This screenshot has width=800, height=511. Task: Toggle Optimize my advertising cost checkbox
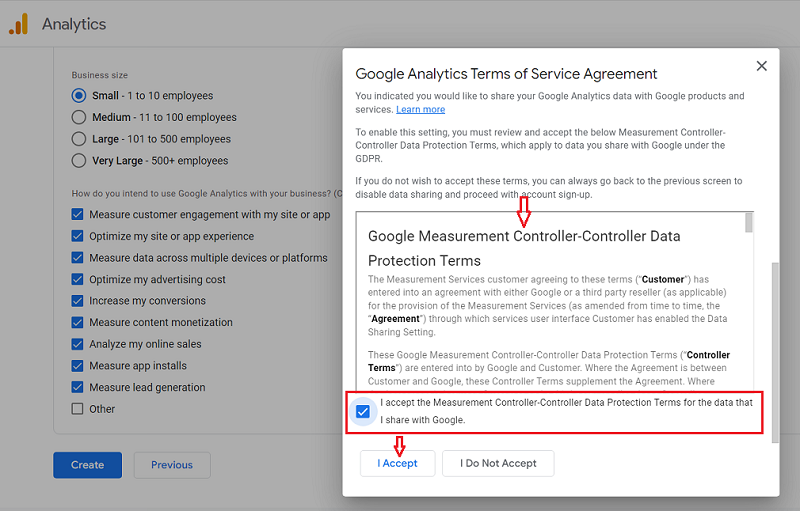pos(77,279)
